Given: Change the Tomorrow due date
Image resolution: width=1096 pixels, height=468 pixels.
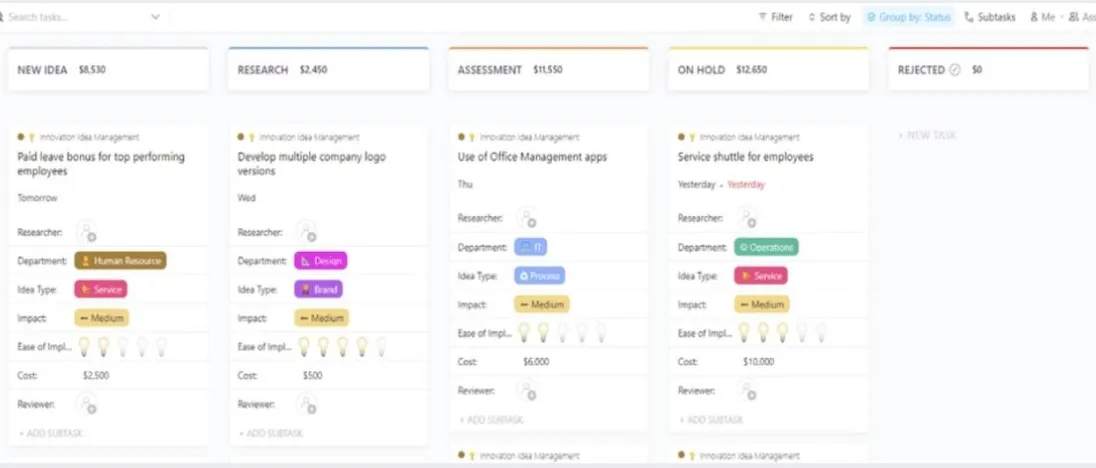Looking at the screenshot, I should (x=37, y=198).
